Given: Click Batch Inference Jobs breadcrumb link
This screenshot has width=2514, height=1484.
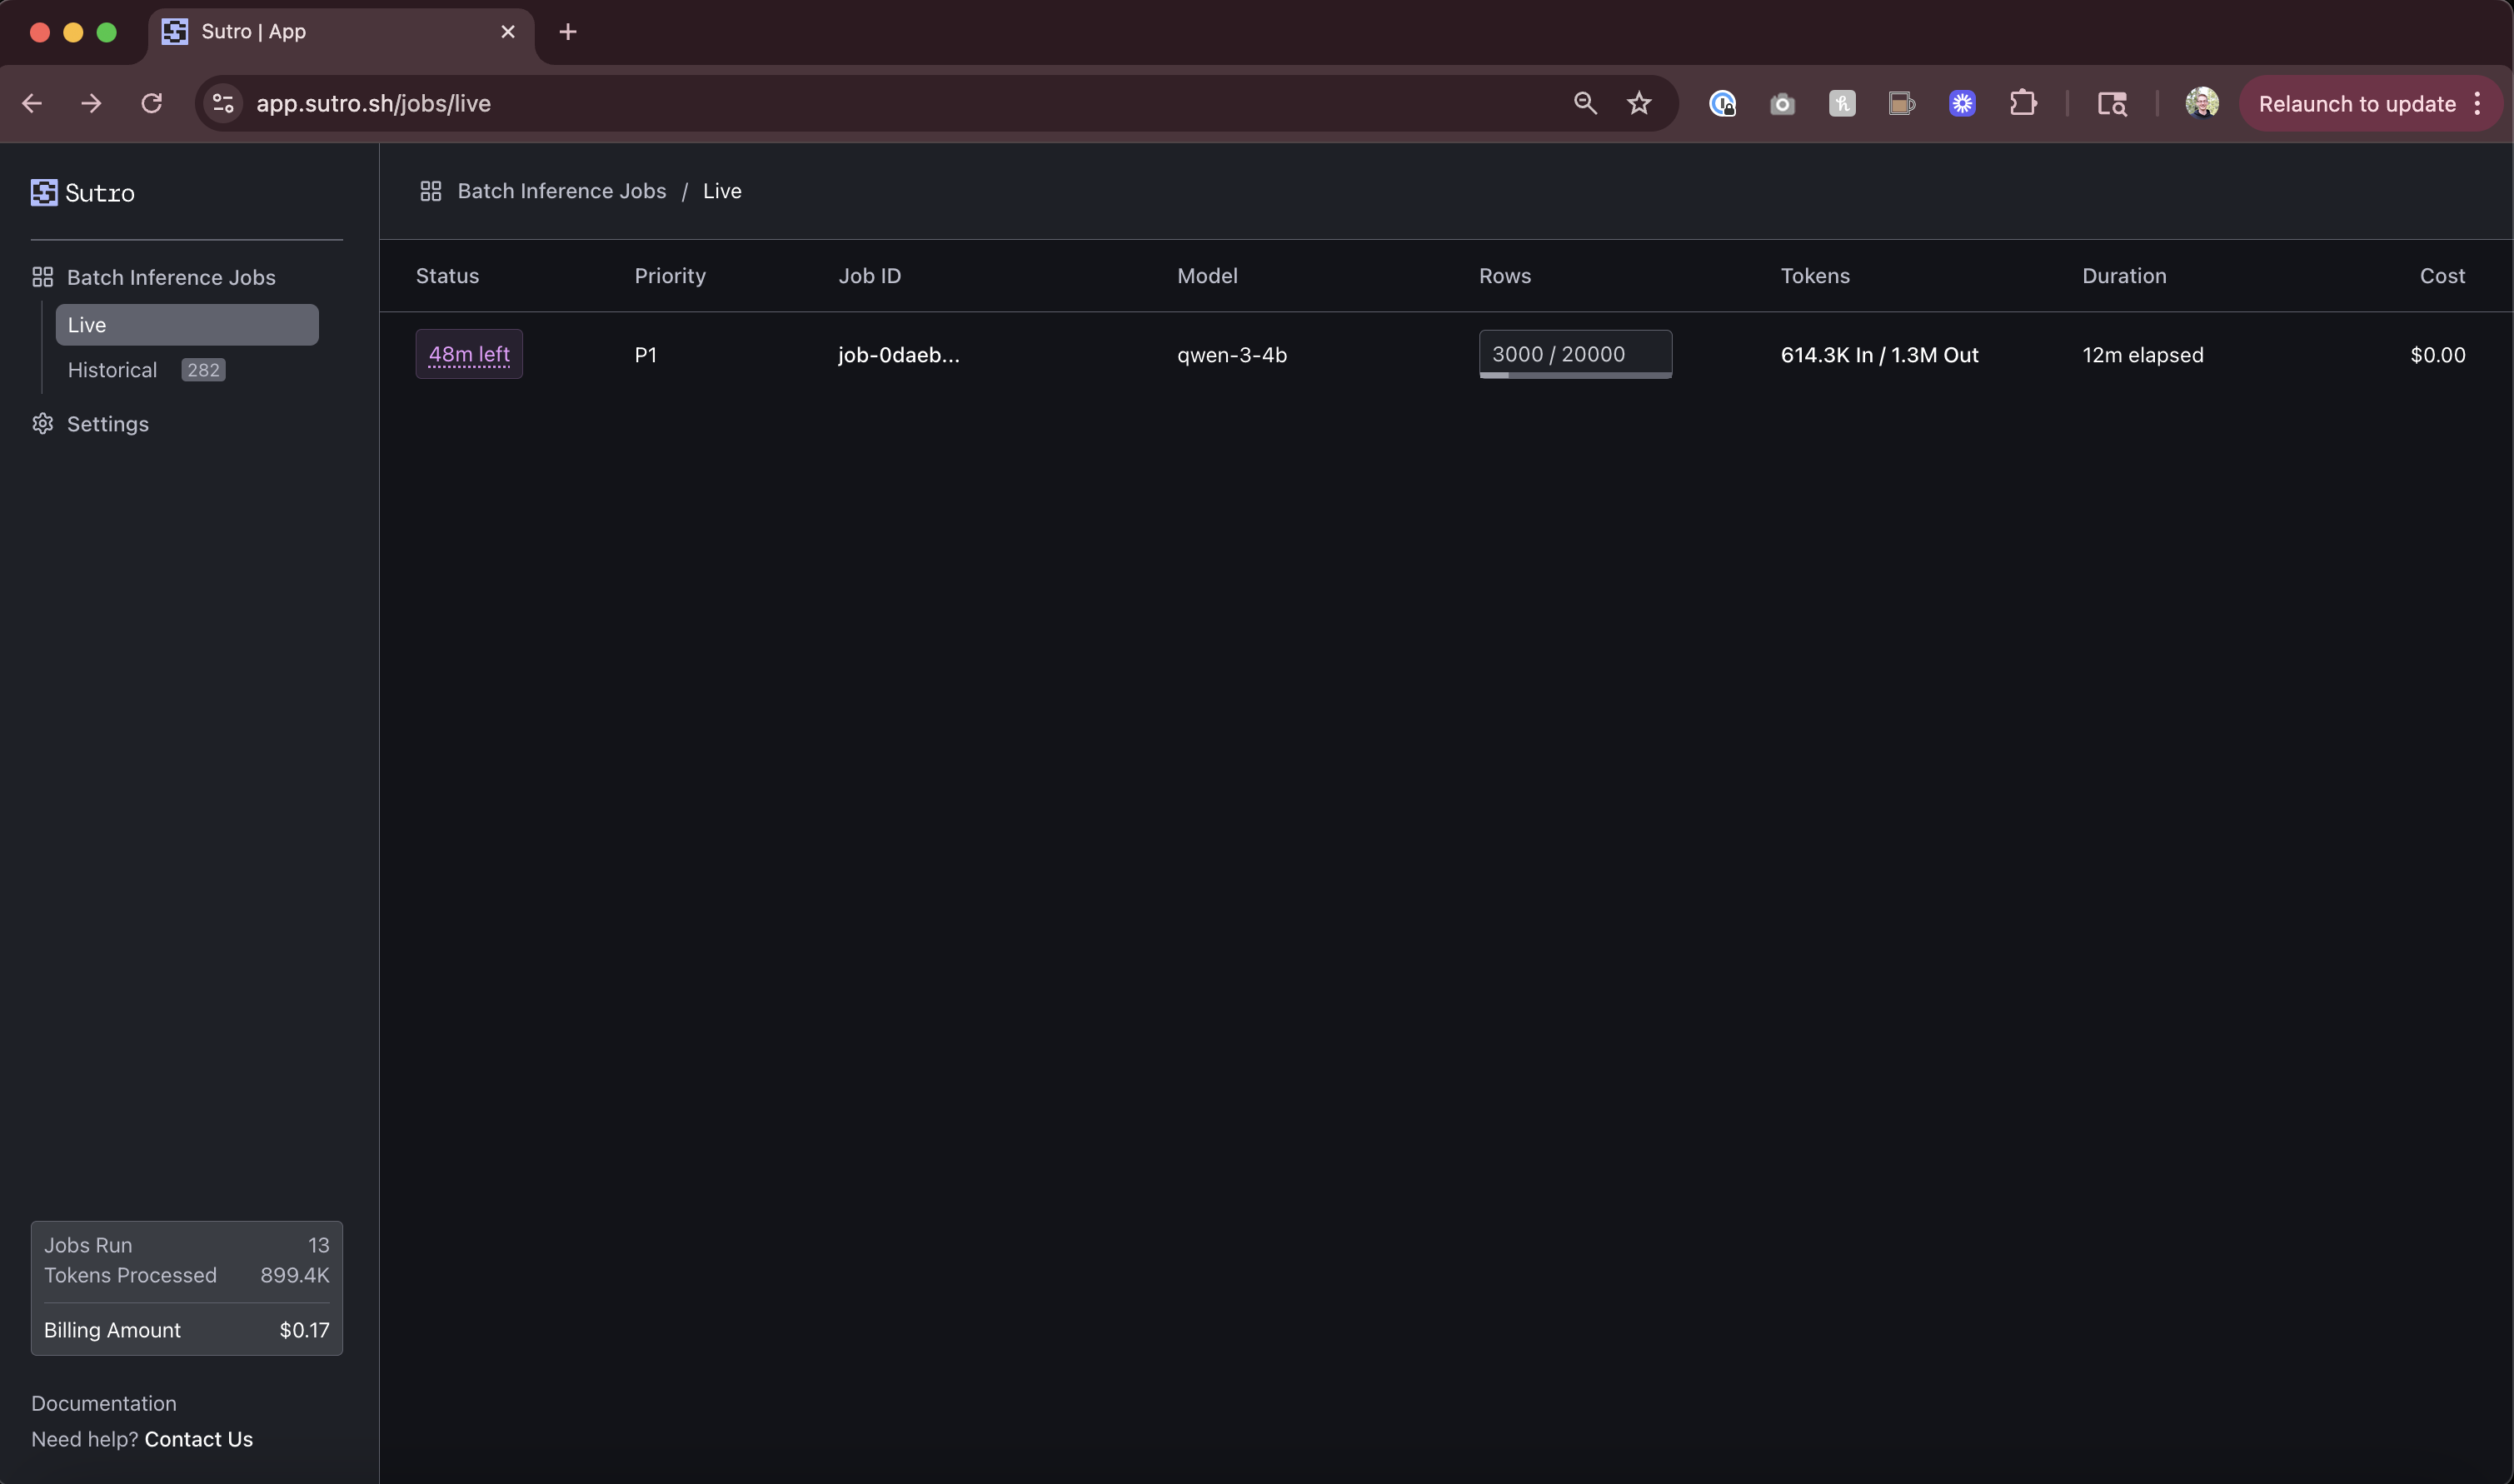Looking at the screenshot, I should 562,191.
